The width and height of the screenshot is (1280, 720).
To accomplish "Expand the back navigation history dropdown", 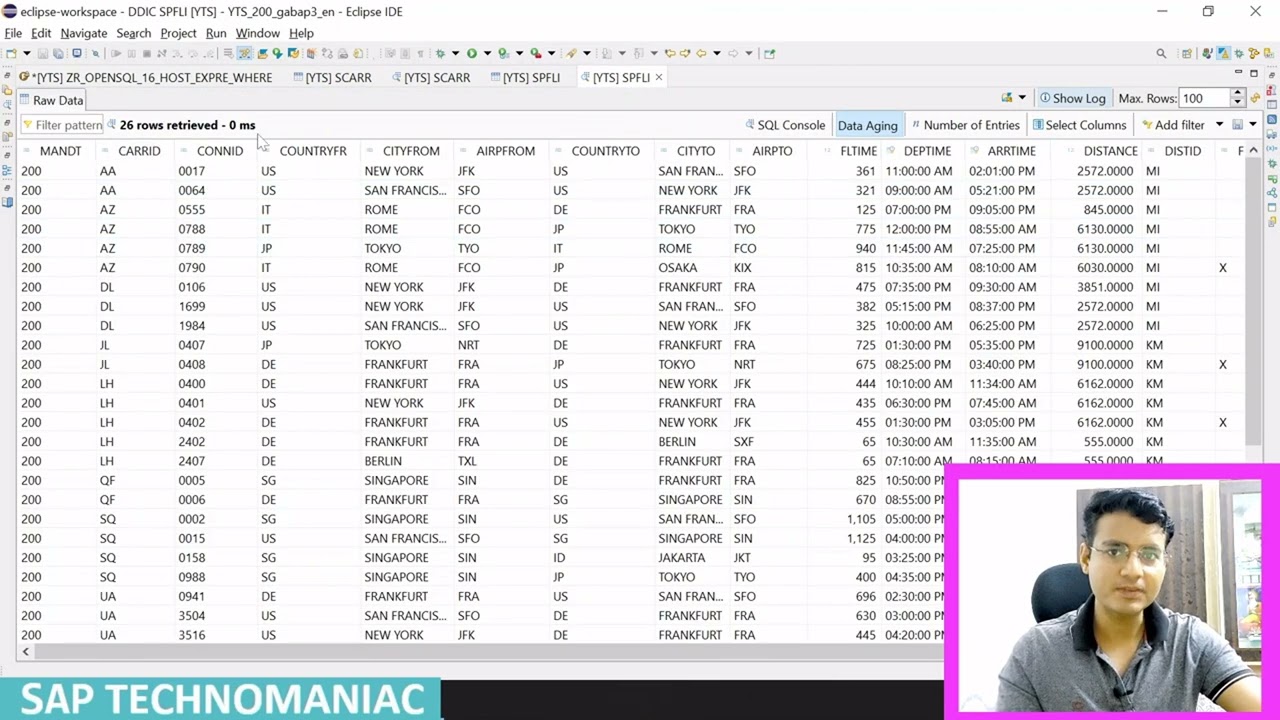I will tap(717, 53).
